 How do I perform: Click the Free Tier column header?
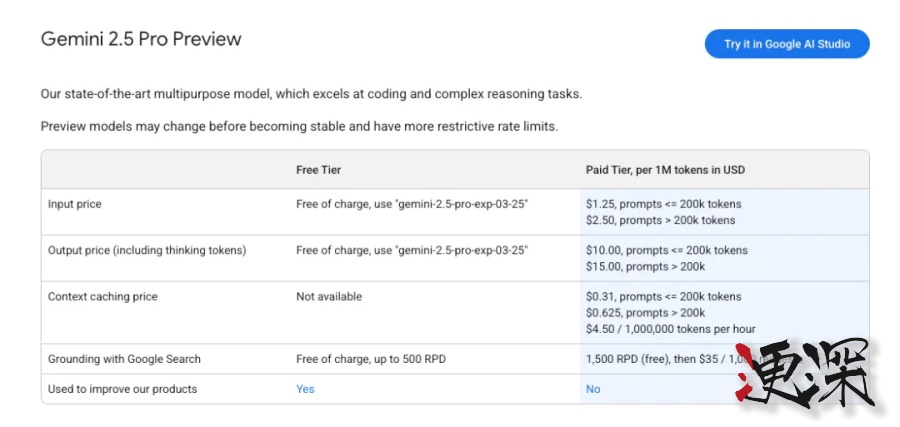click(318, 170)
